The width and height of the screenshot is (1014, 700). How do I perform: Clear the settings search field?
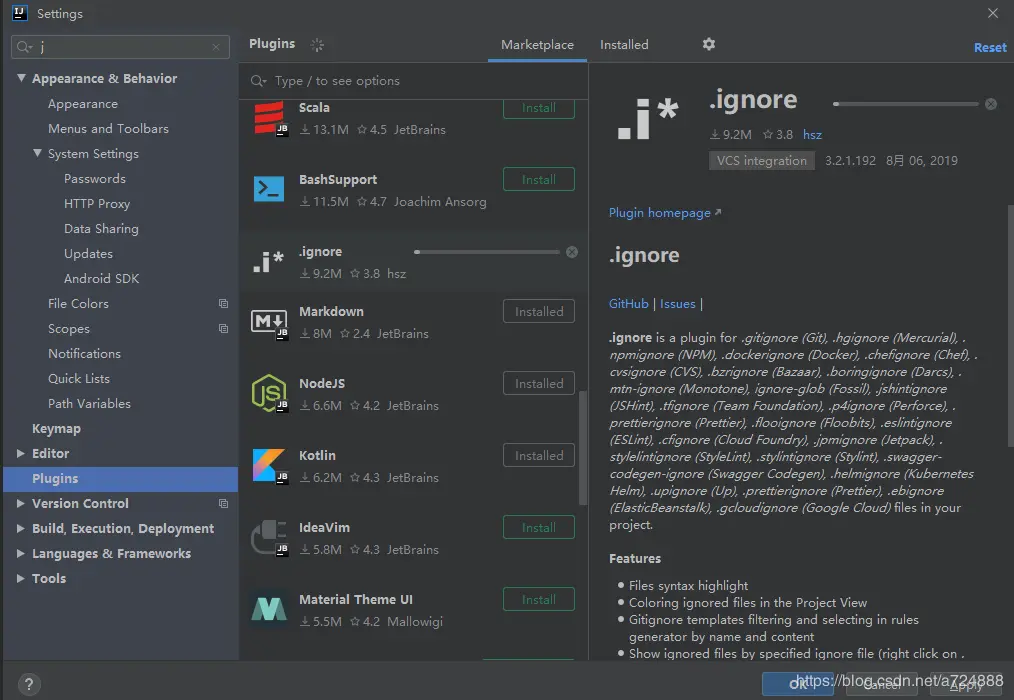pos(216,47)
